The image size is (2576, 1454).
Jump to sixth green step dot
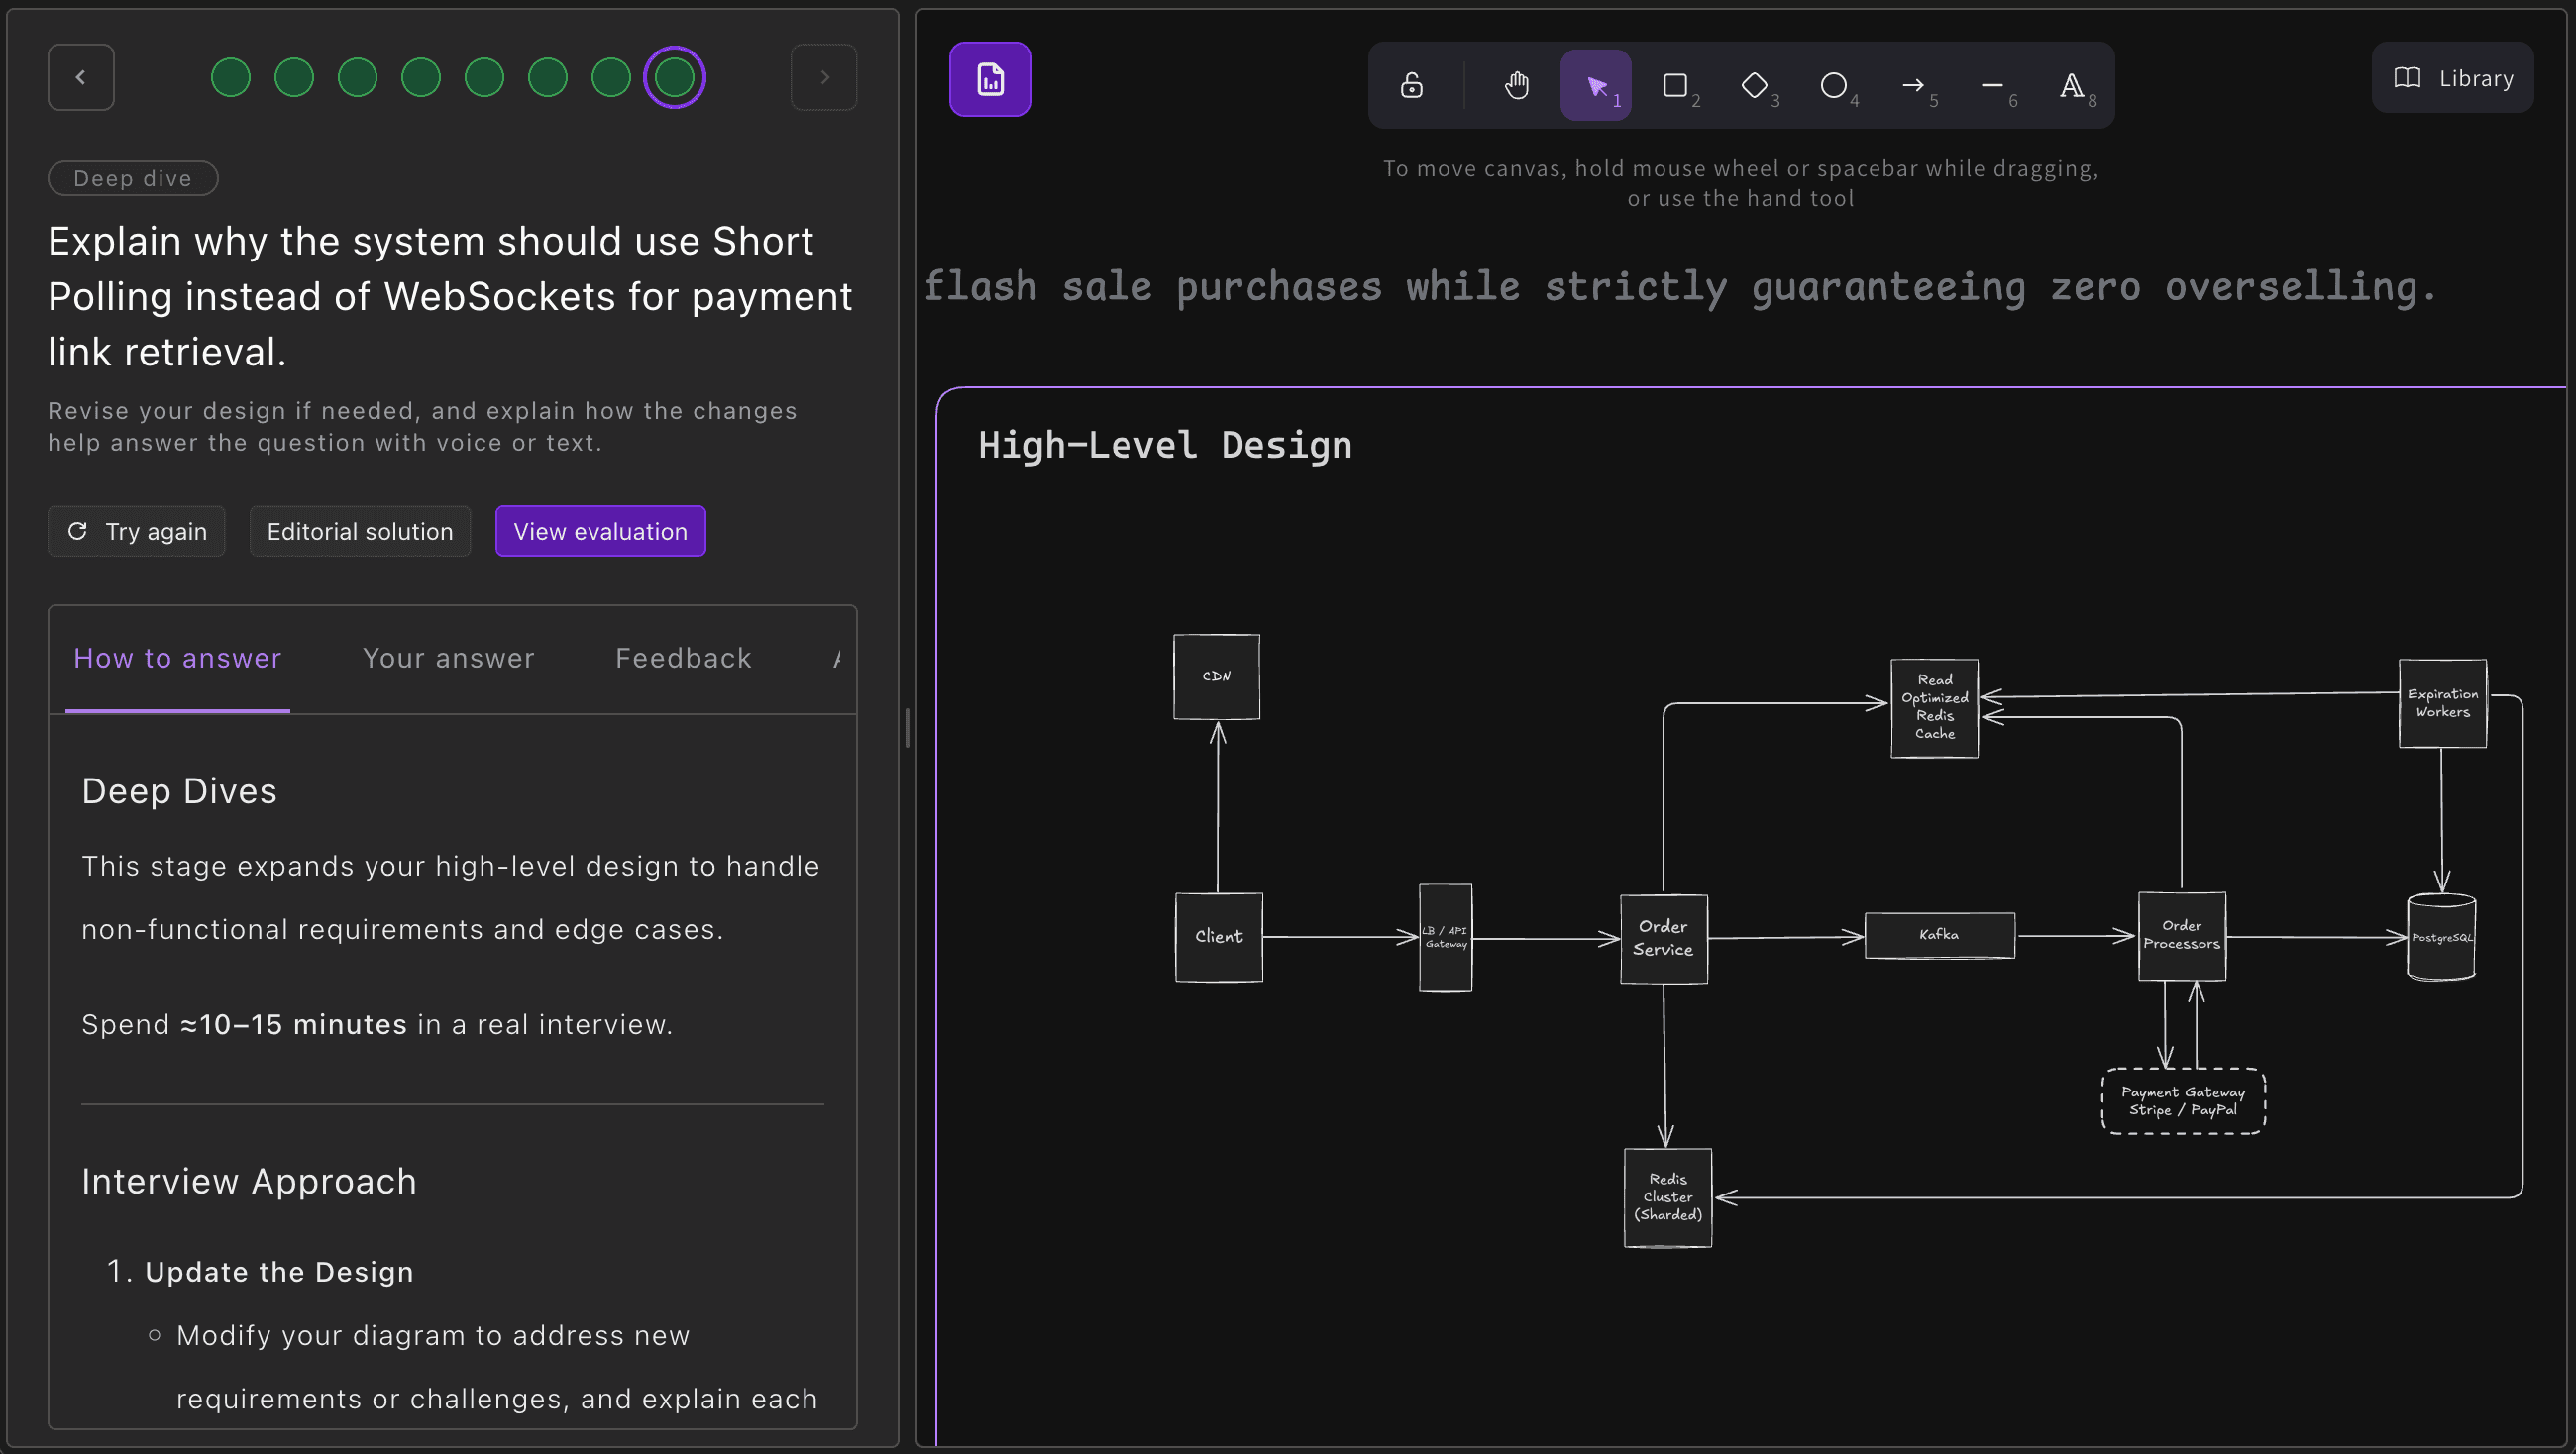click(548, 77)
